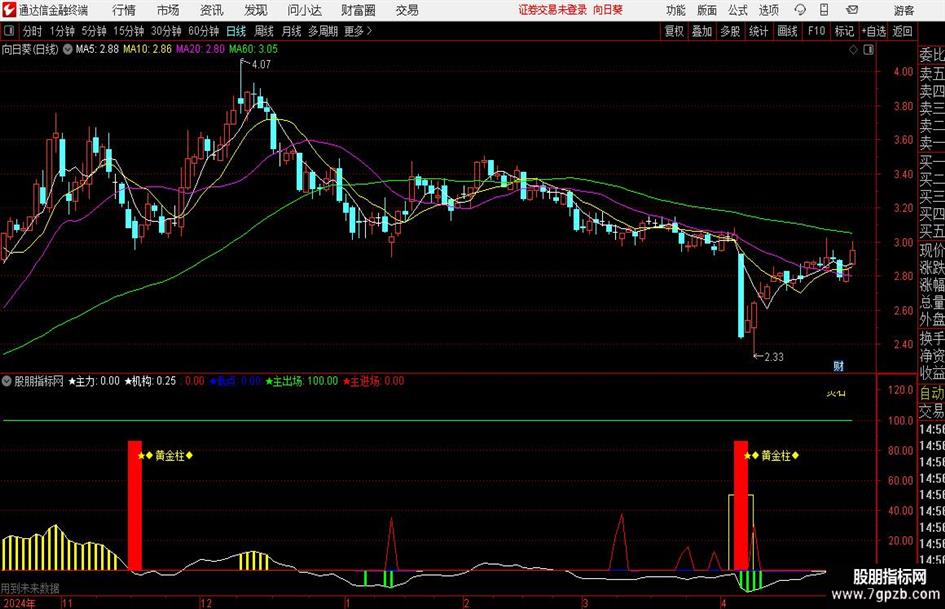Switch to 分时 chart period

33,31
